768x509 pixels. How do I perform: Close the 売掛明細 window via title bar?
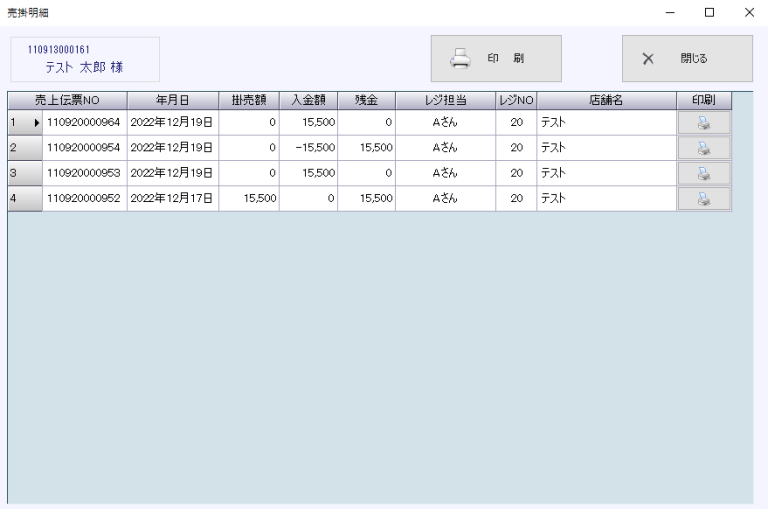pyautogui.click(x=749, y=13)
